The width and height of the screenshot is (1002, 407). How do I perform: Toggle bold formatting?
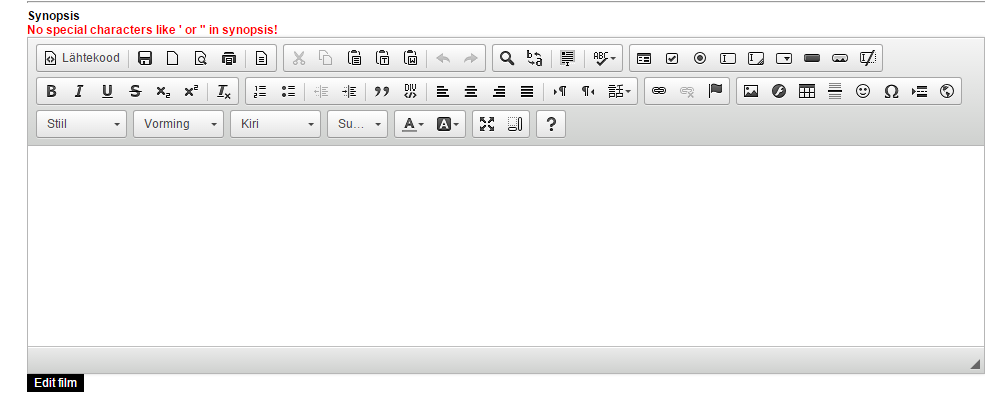point(51,91)
